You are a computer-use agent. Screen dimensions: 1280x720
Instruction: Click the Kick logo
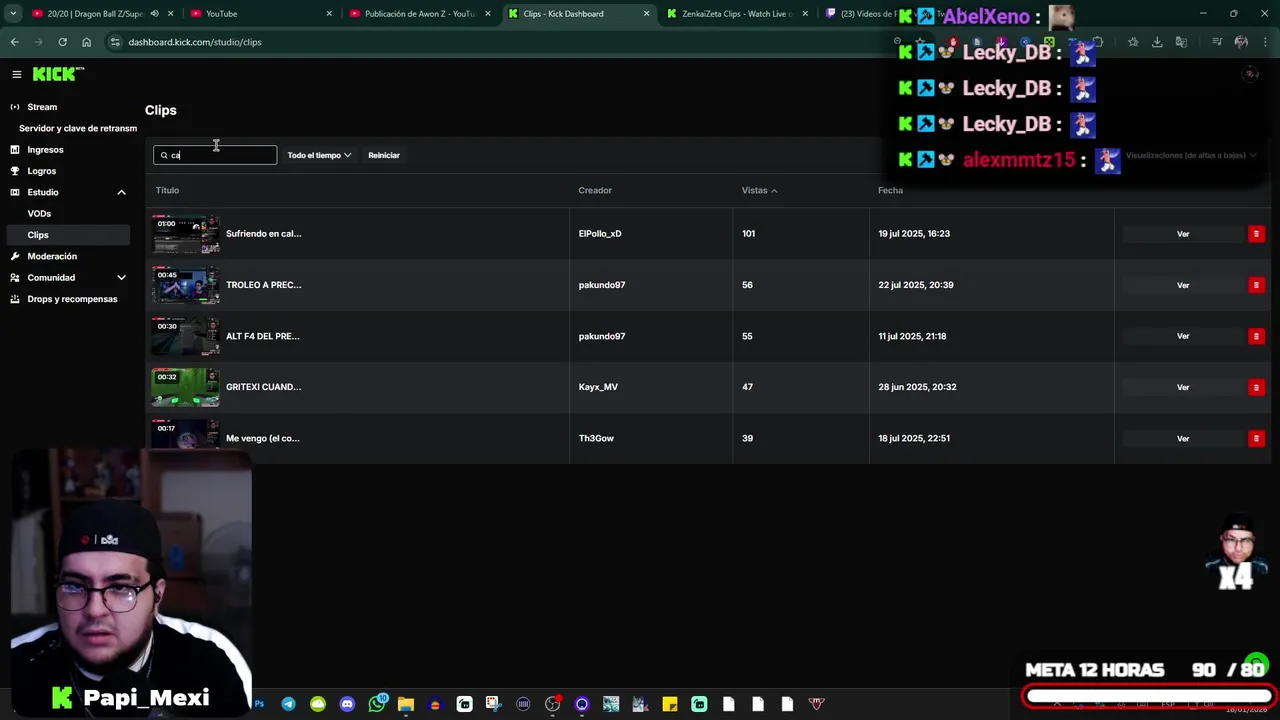pos(58,74)
